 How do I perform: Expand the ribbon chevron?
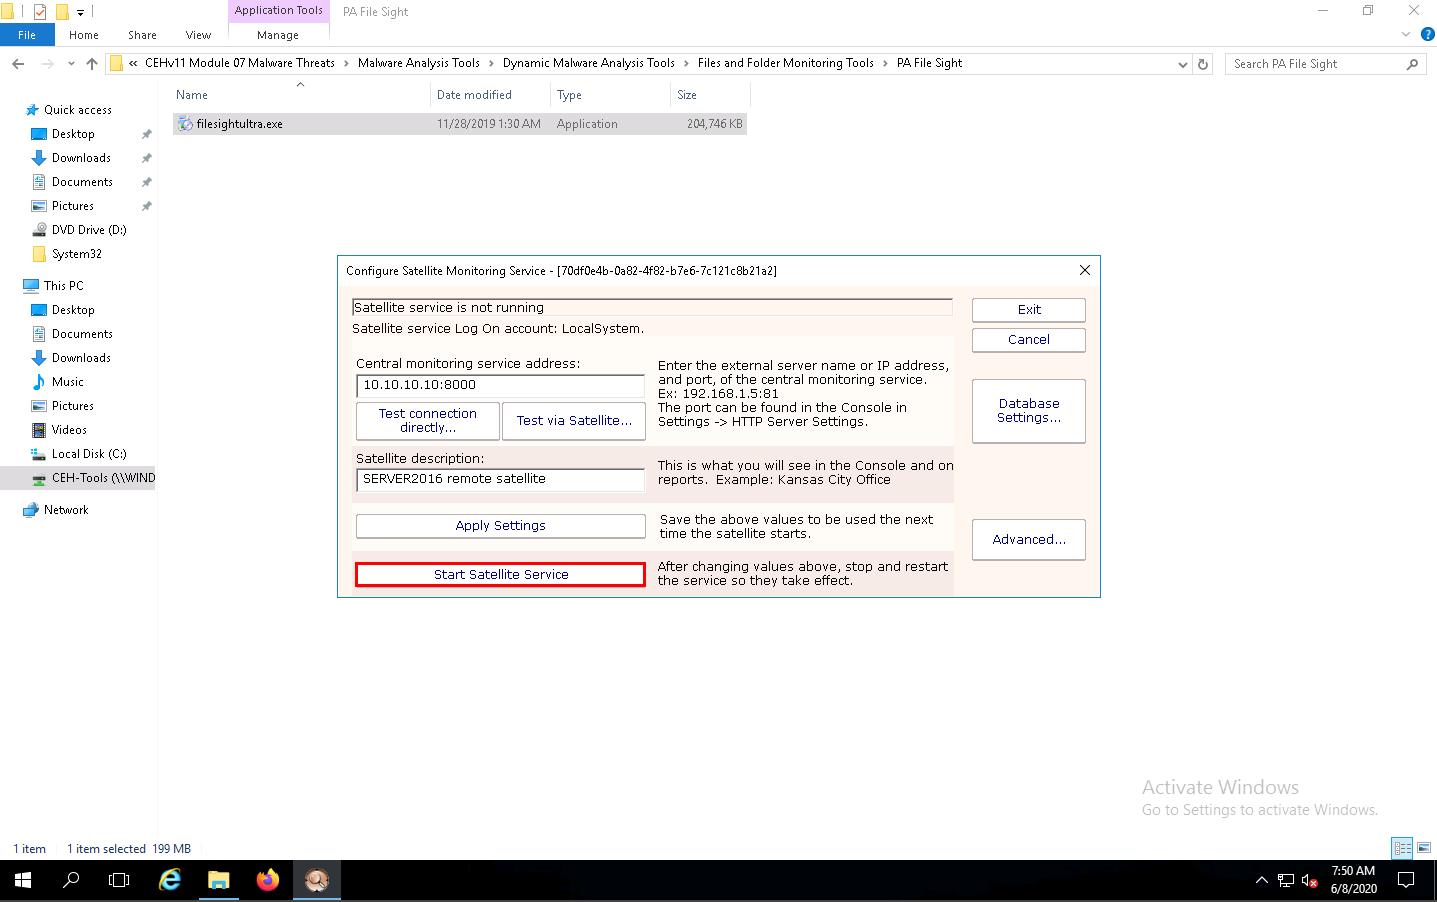pos(1406,34)
